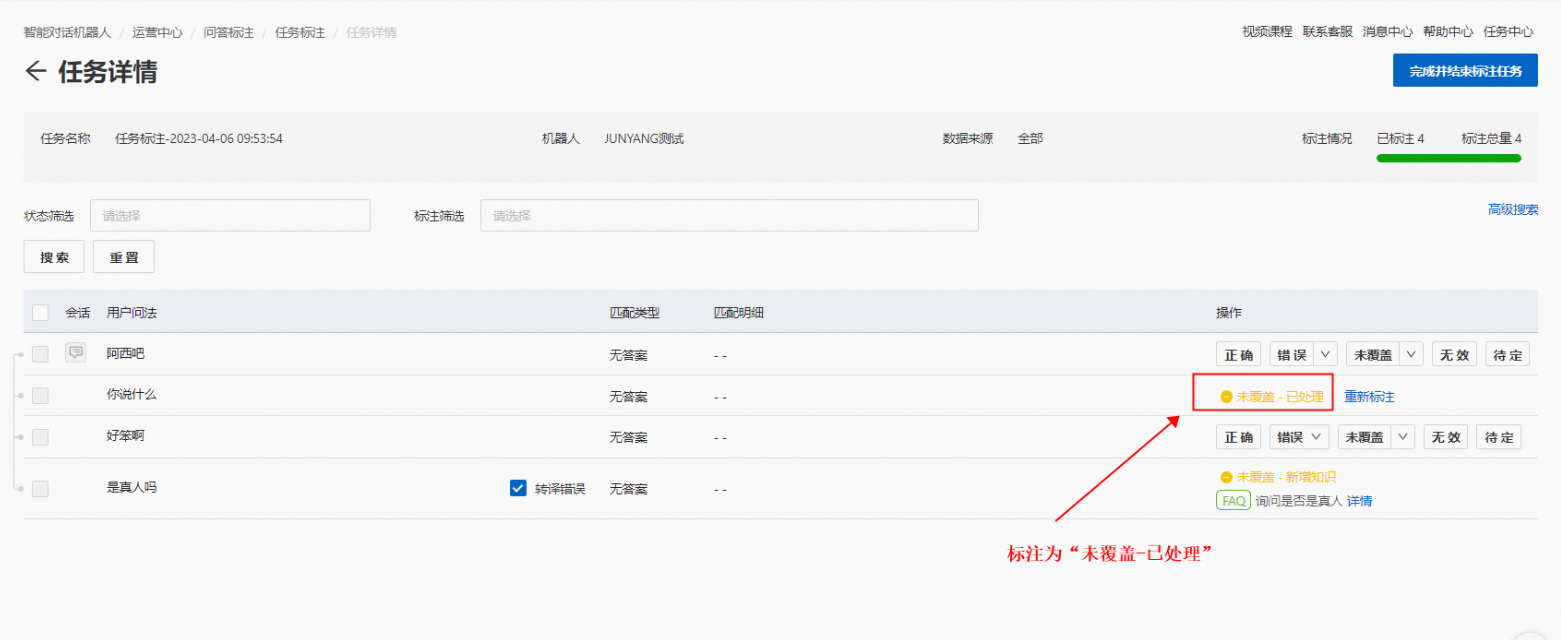Select the checkbox for row 是真人吗

[40, 488]
